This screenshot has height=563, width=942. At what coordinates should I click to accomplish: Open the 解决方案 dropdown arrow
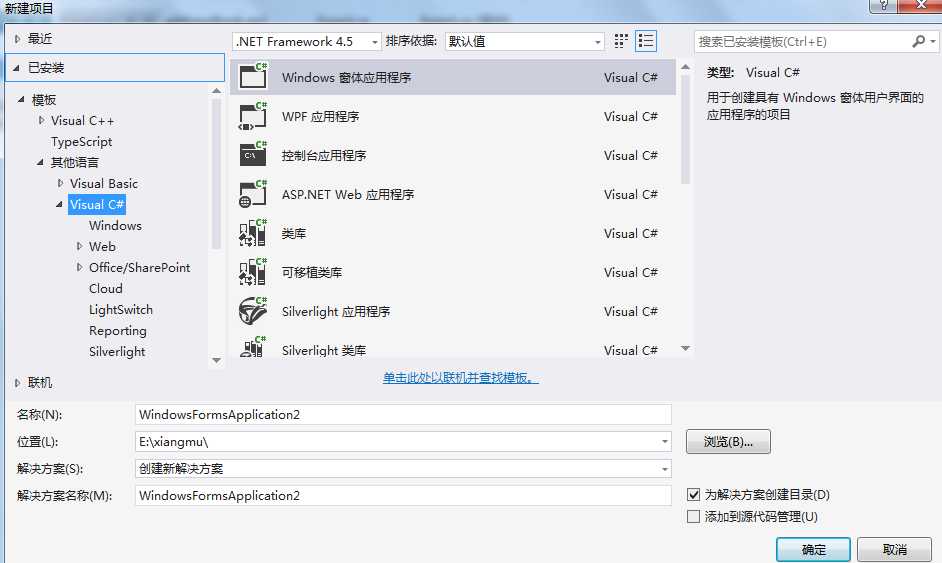pyautogui.click(x=664, y=469)
